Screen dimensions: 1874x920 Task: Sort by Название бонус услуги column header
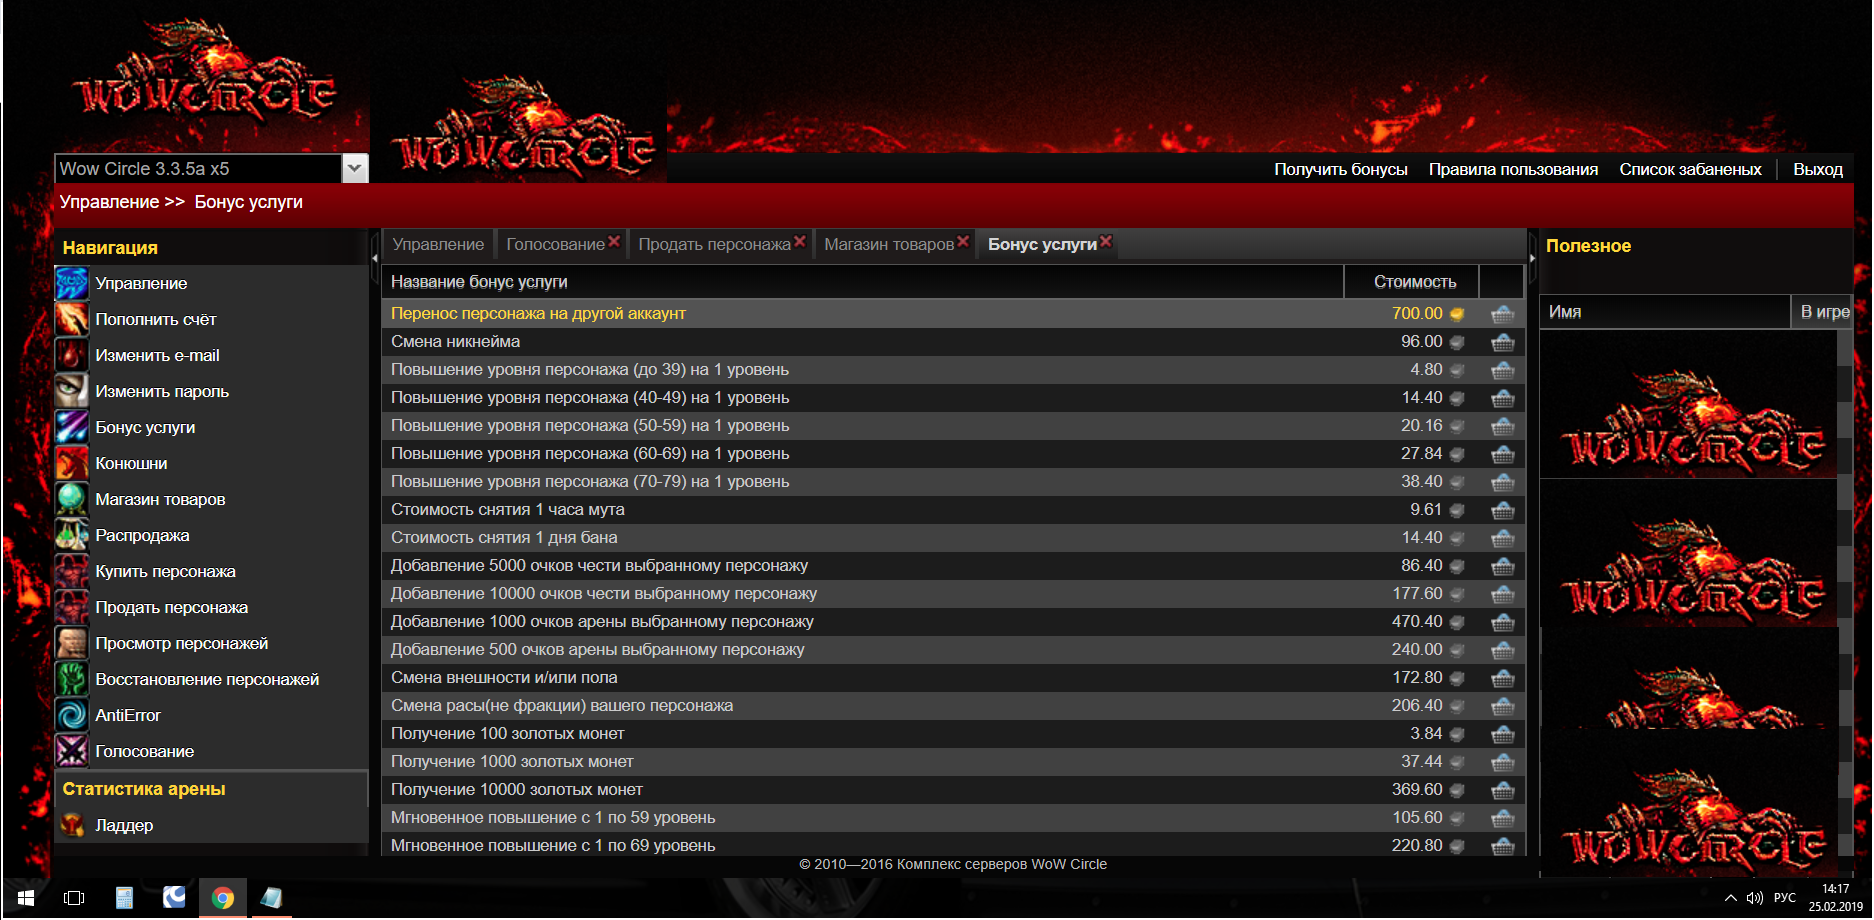862,282
